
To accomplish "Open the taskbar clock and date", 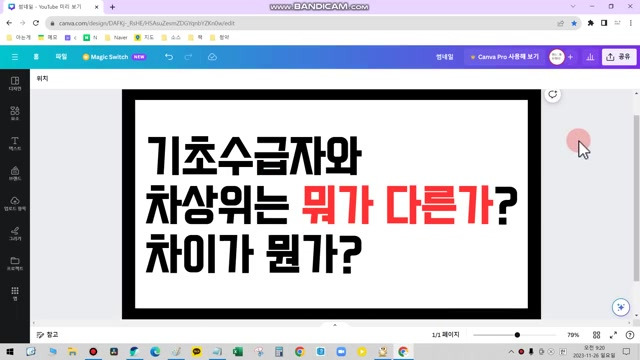I will 594,351.
